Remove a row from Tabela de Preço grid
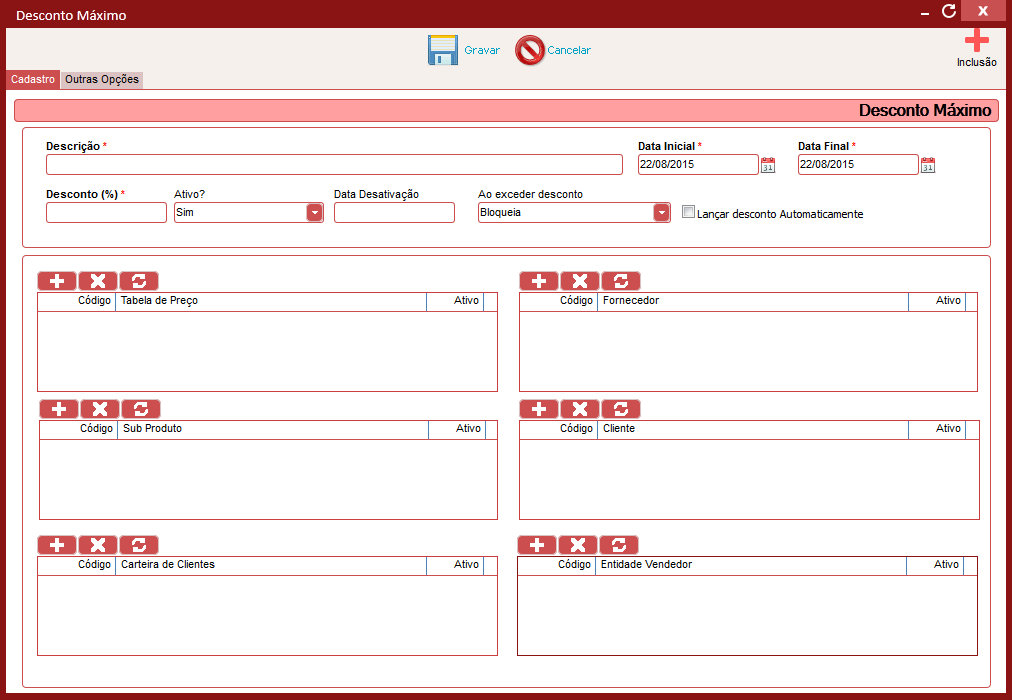Image resolution: width=1012 pixels, height=700 pixels. click(97, 281)
